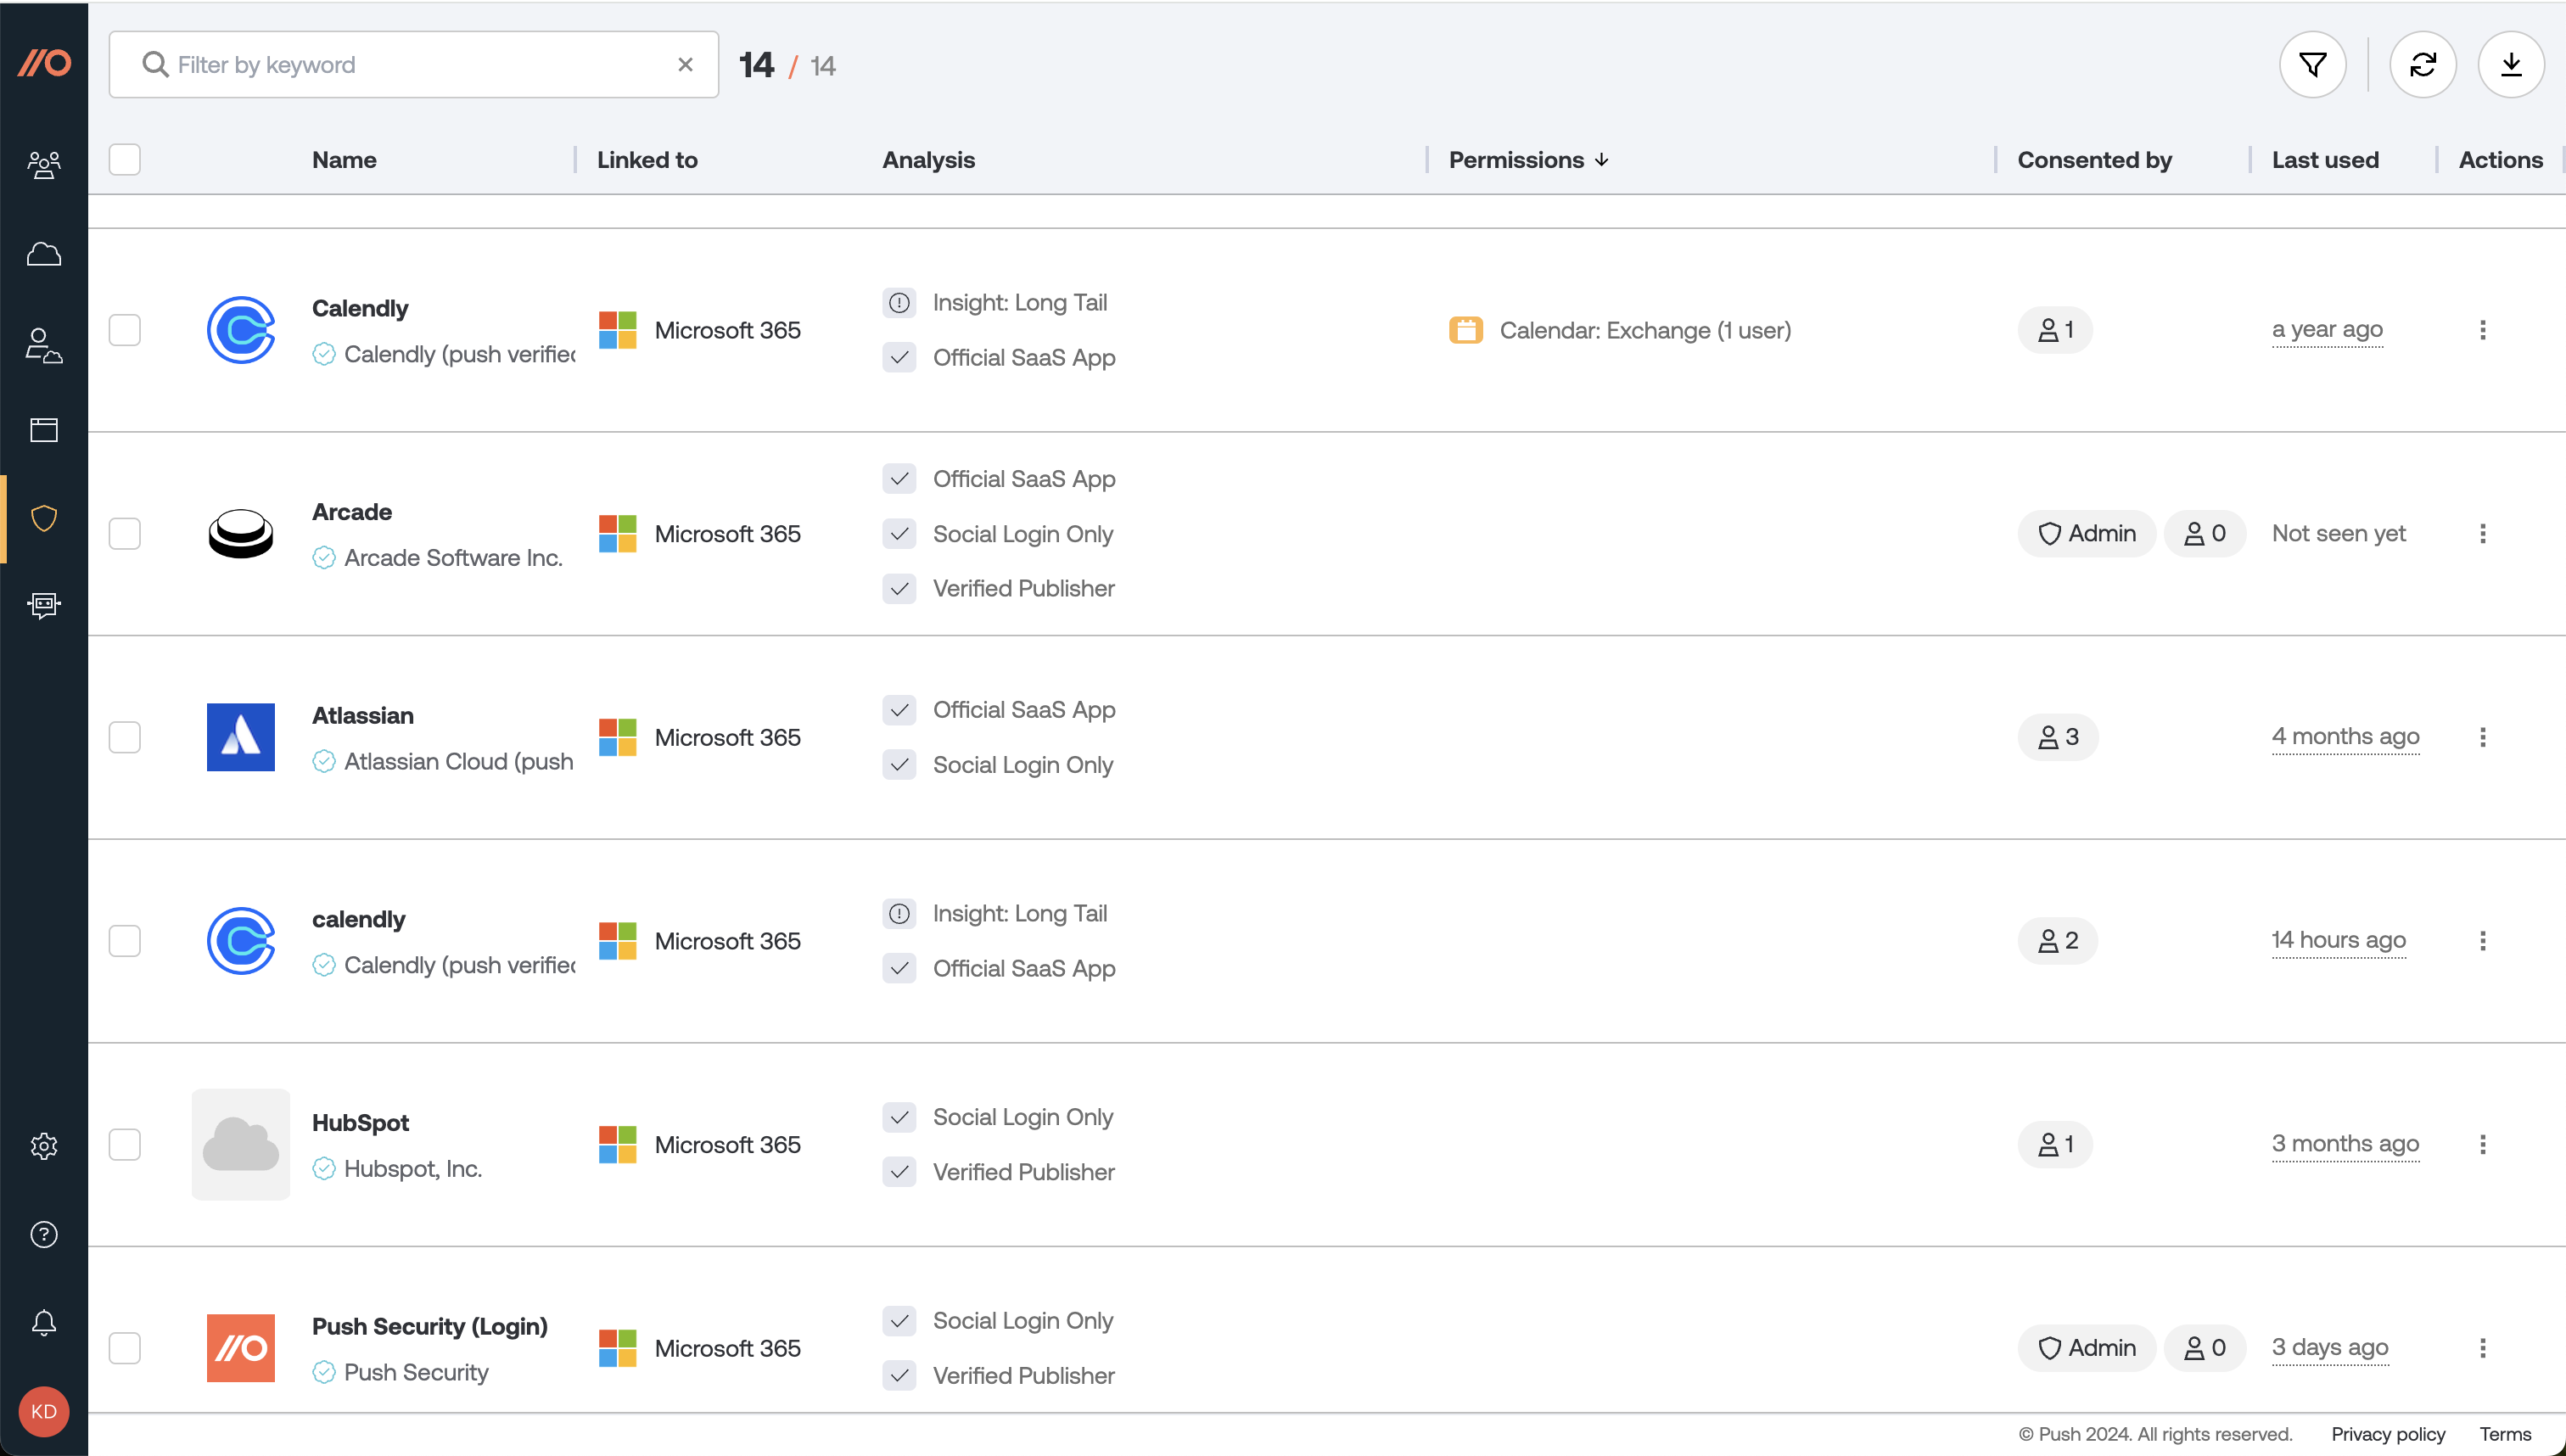Image resolution: width=2566 pixels, height=1456 pixels.
Task: Open actions menu for calendly (14 hours ago)
Action: point(2482,941)
